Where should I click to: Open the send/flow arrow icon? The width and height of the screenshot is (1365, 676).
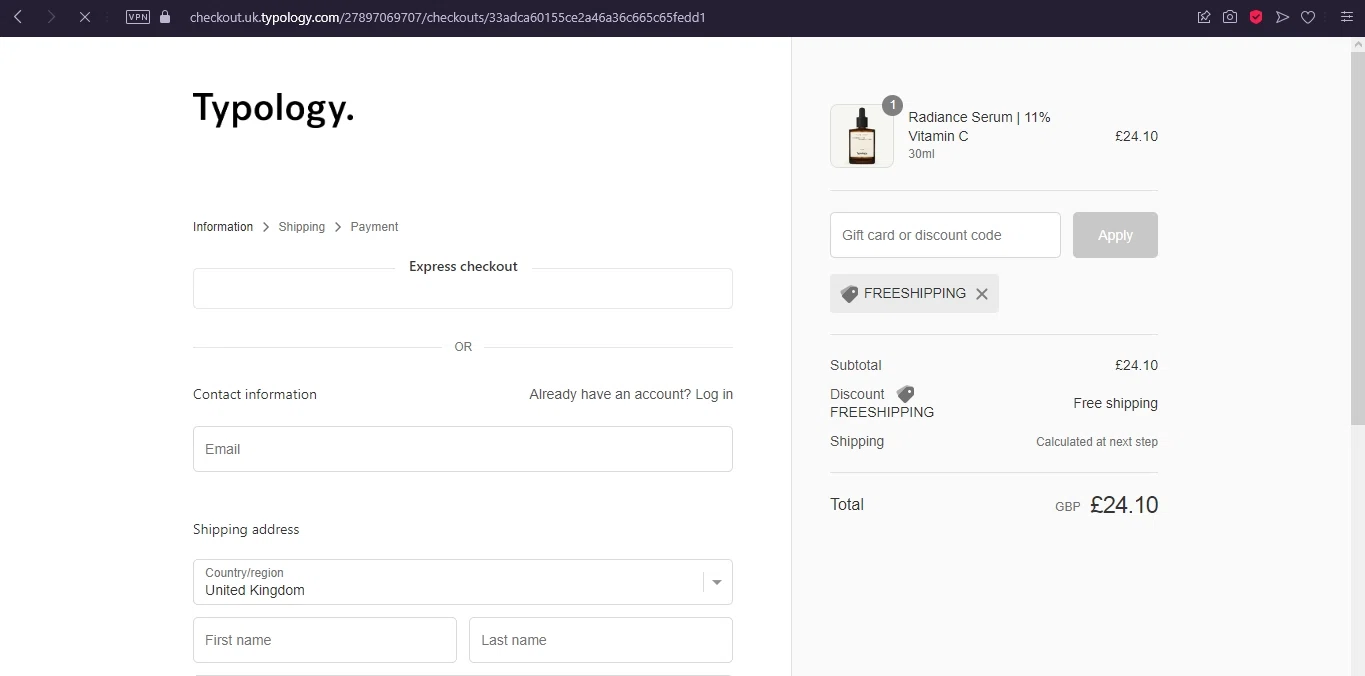point(1282,17)
